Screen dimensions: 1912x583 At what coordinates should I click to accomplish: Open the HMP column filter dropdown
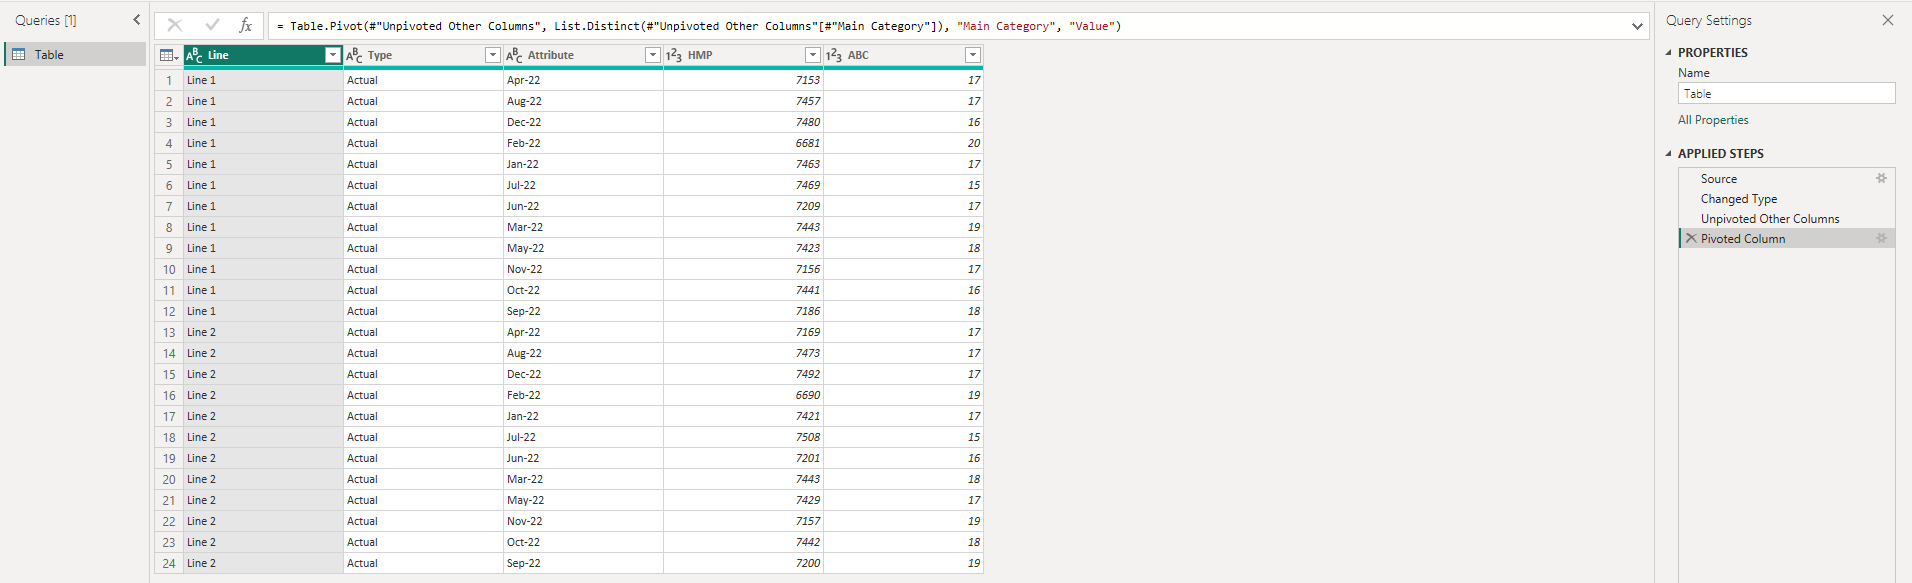click(x=813, y=55)
